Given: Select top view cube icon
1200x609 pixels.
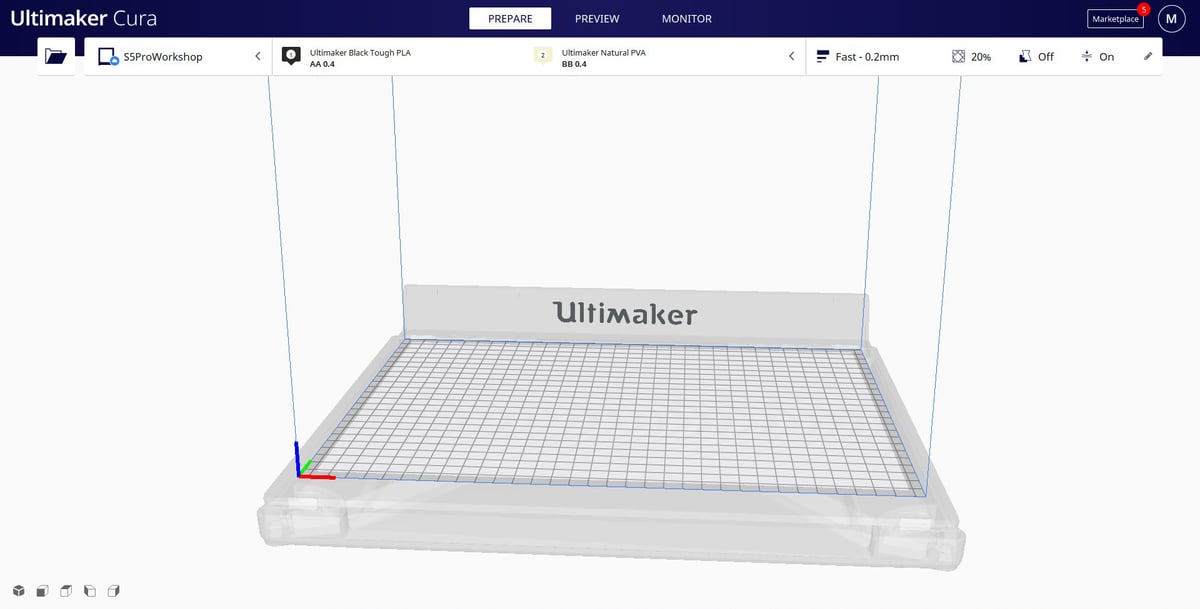Looking at the screenshot, I should coord(66,590).
